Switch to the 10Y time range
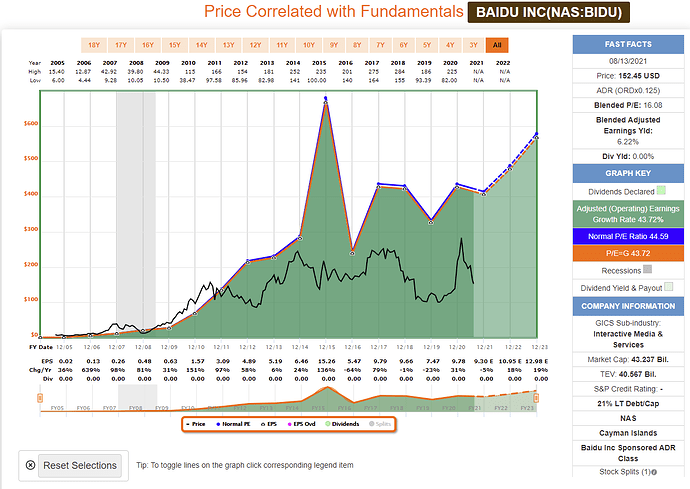Screen dimensions: 690x489 pyautogui.click(x=309, y=45)
